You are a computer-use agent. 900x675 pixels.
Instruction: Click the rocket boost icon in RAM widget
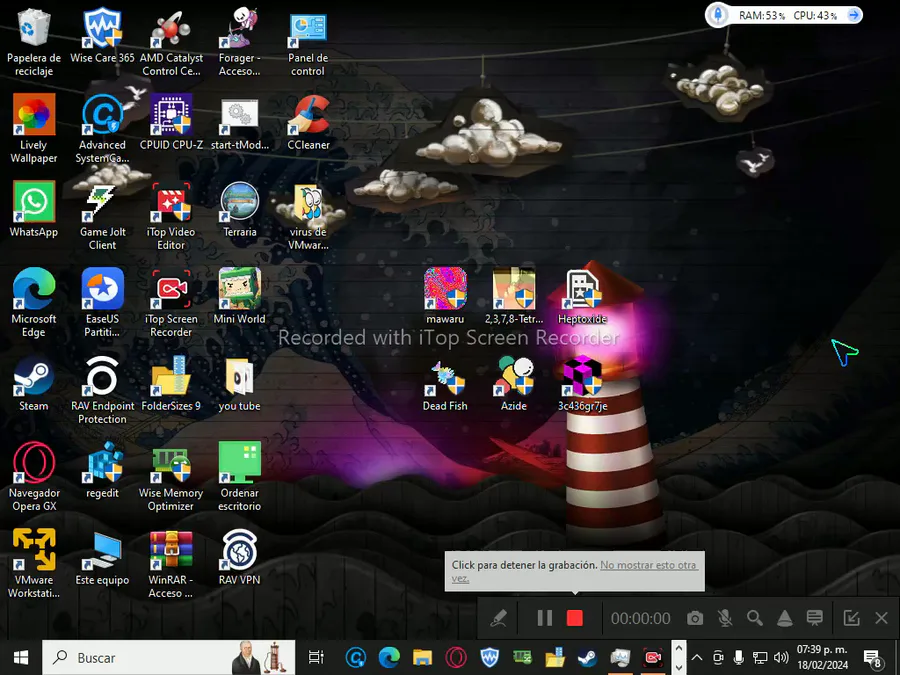[x=717, y=14]
